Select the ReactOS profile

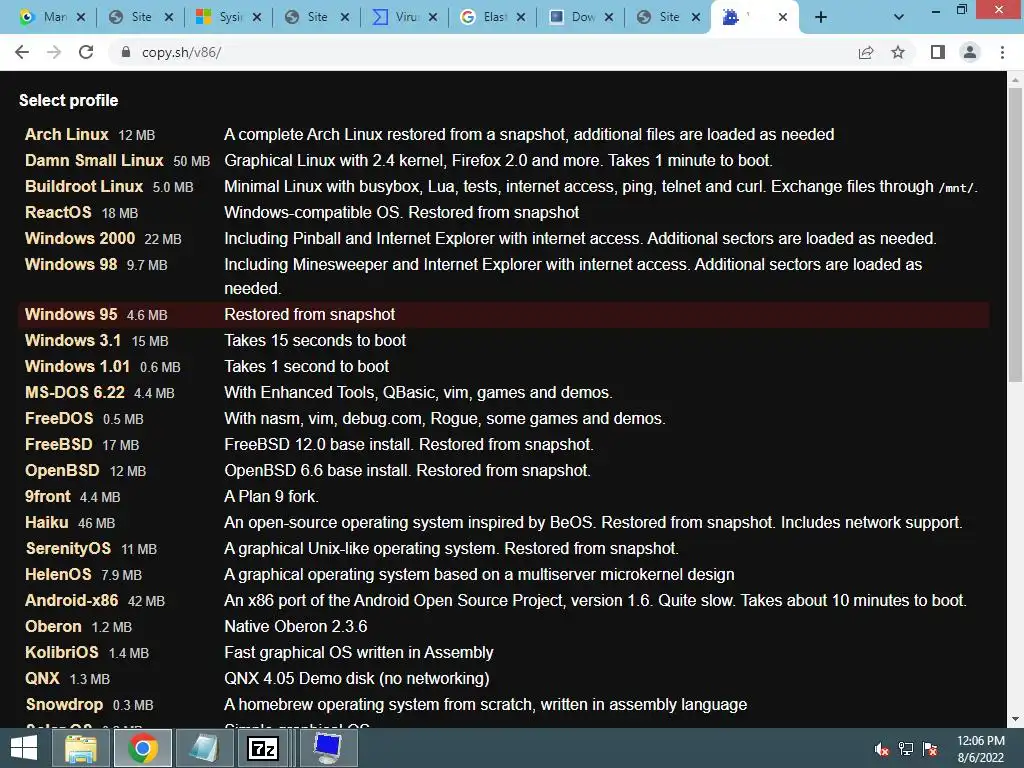click(x=58, y=213)
